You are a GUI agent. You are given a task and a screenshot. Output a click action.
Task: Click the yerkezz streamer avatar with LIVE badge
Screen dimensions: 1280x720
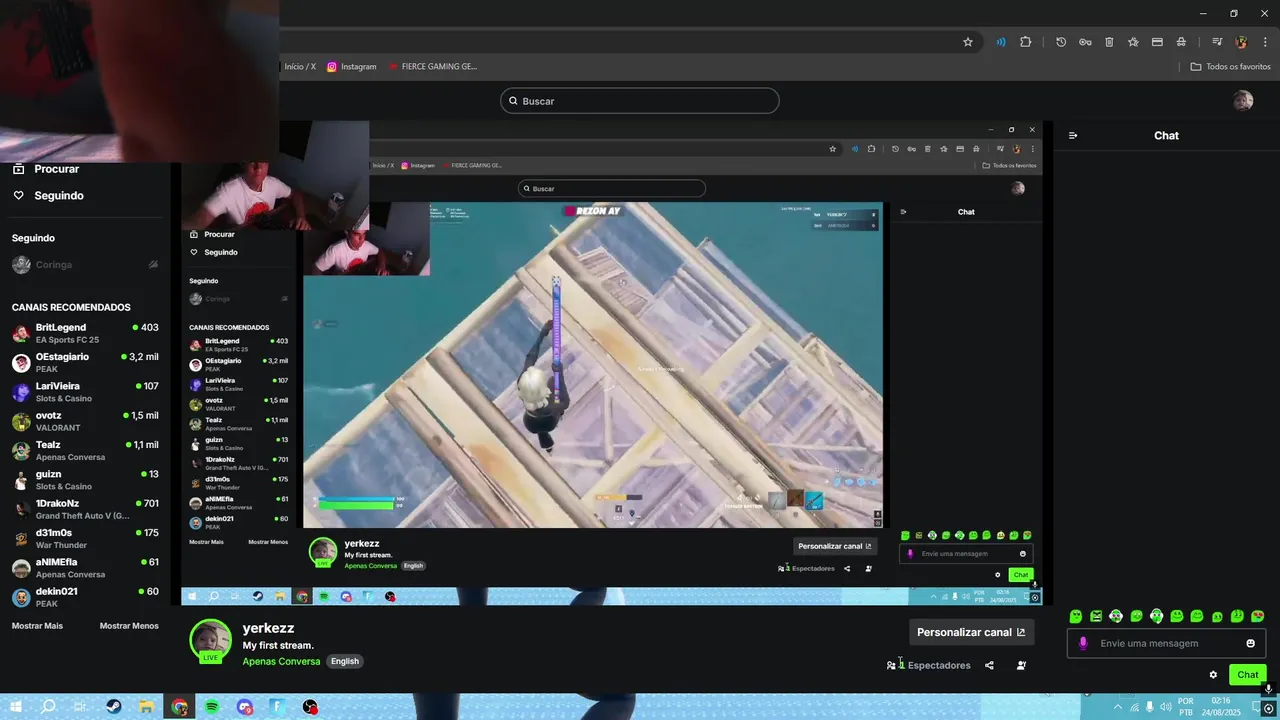(210, 641)
